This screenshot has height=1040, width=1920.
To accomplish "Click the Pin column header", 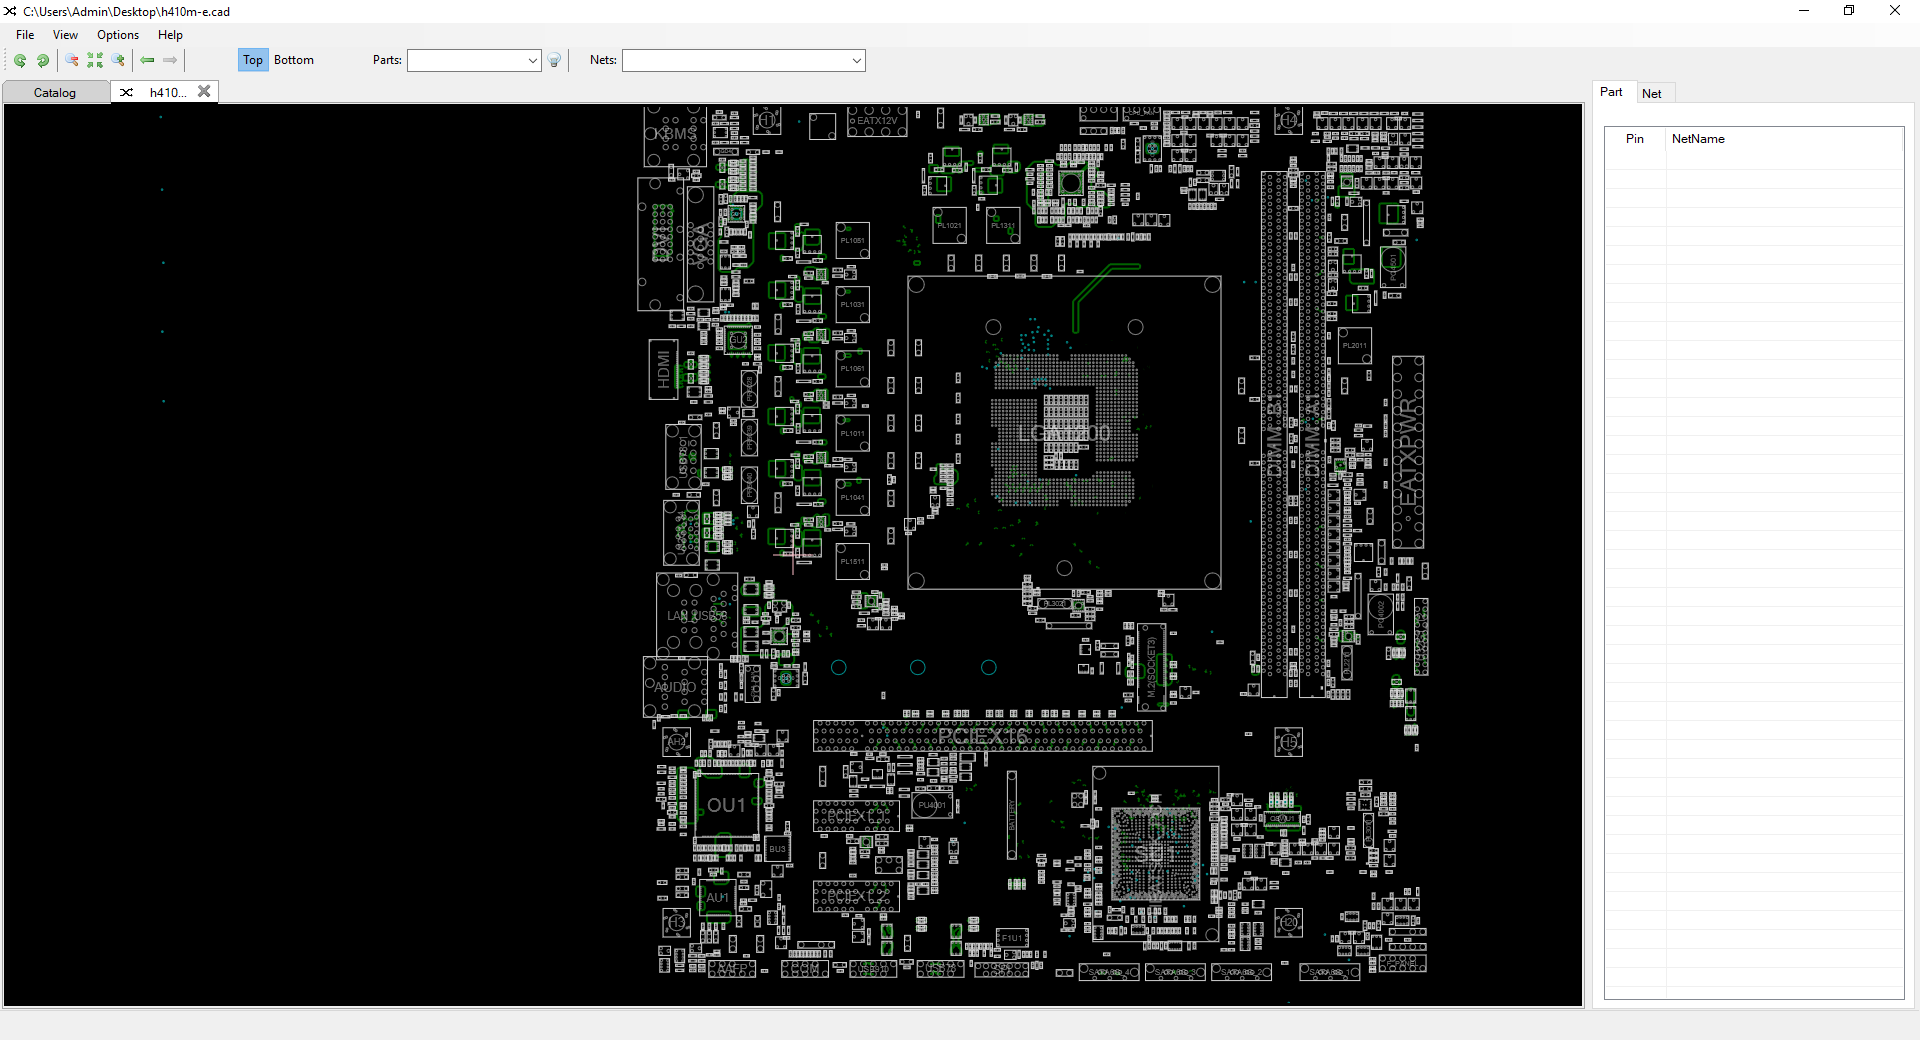I will pyautogui.click(x=1635, y=139).
